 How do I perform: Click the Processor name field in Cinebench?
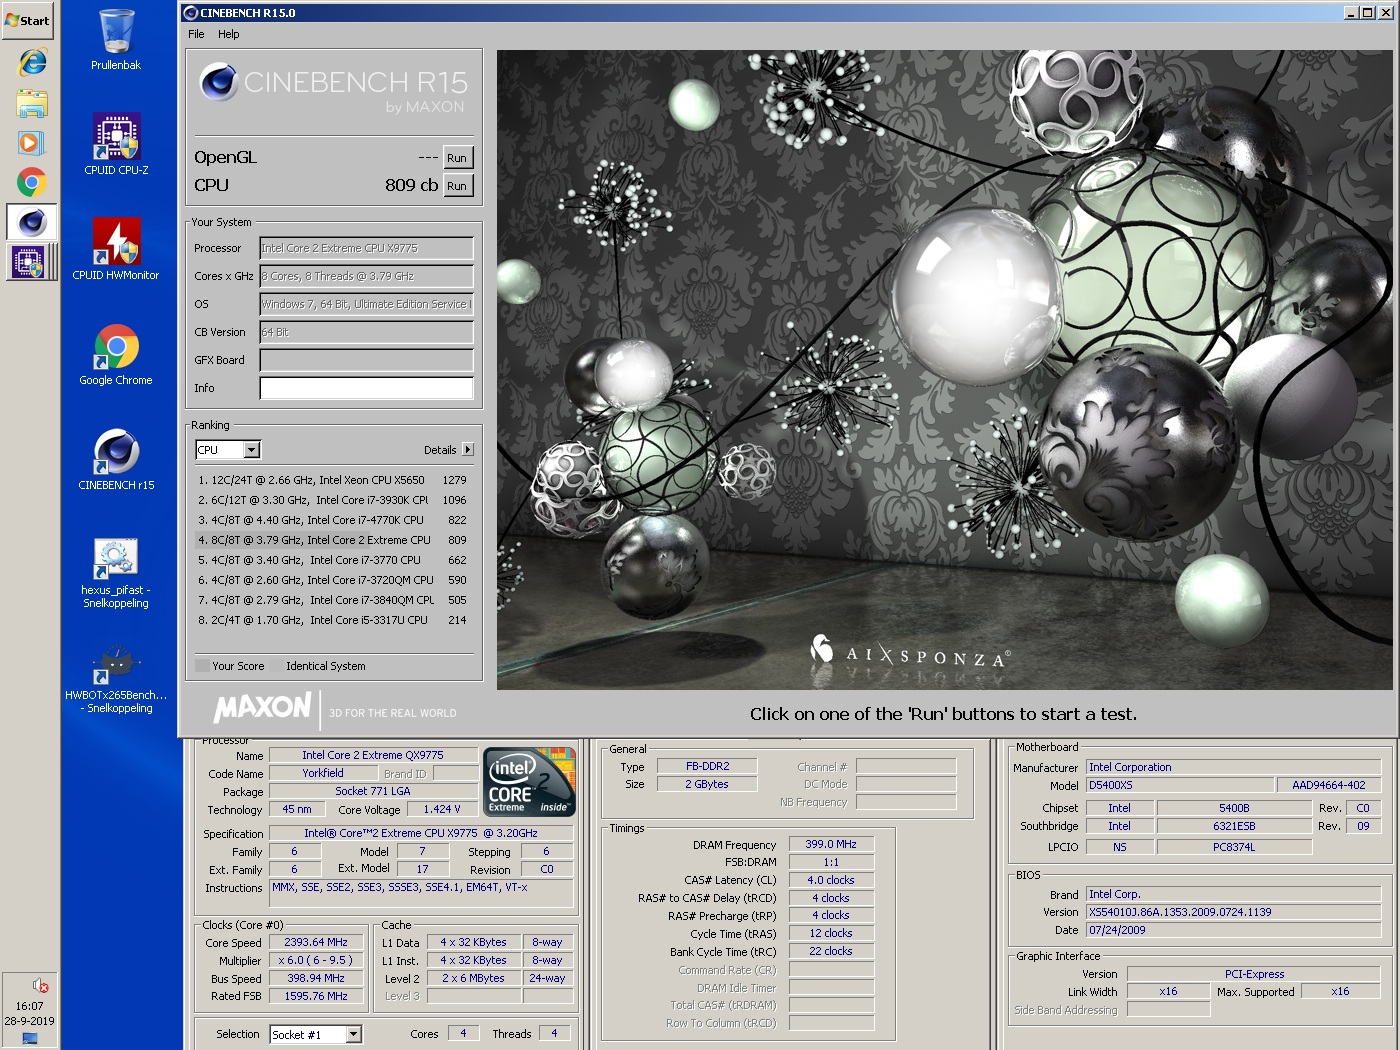tap(366, 248)
